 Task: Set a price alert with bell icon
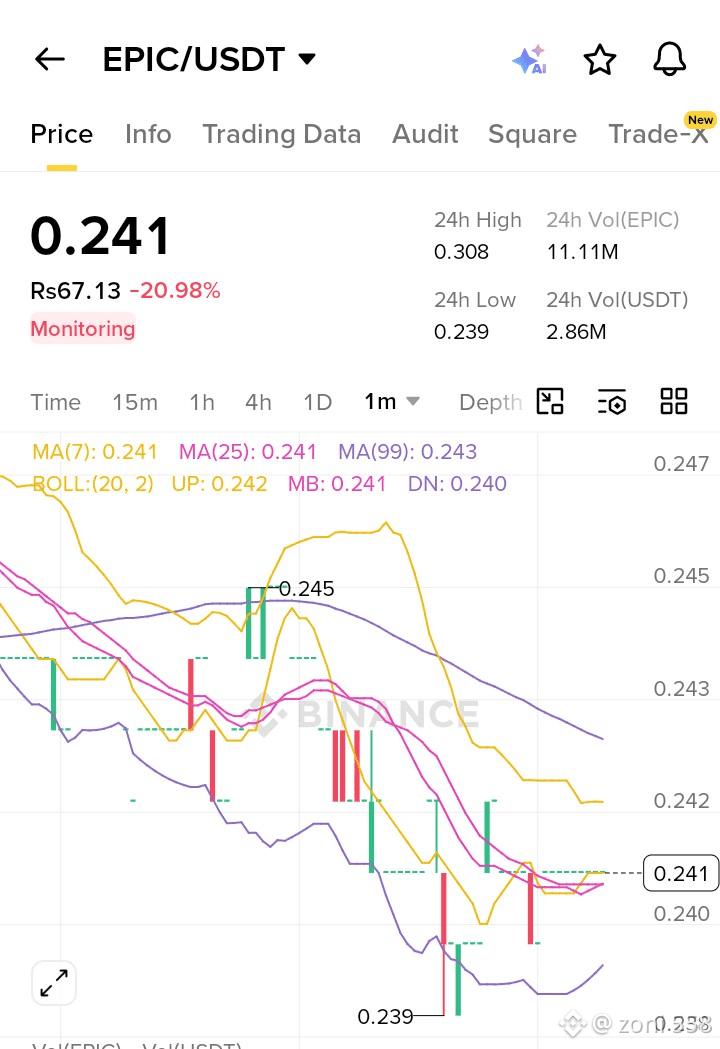(669, 59)
